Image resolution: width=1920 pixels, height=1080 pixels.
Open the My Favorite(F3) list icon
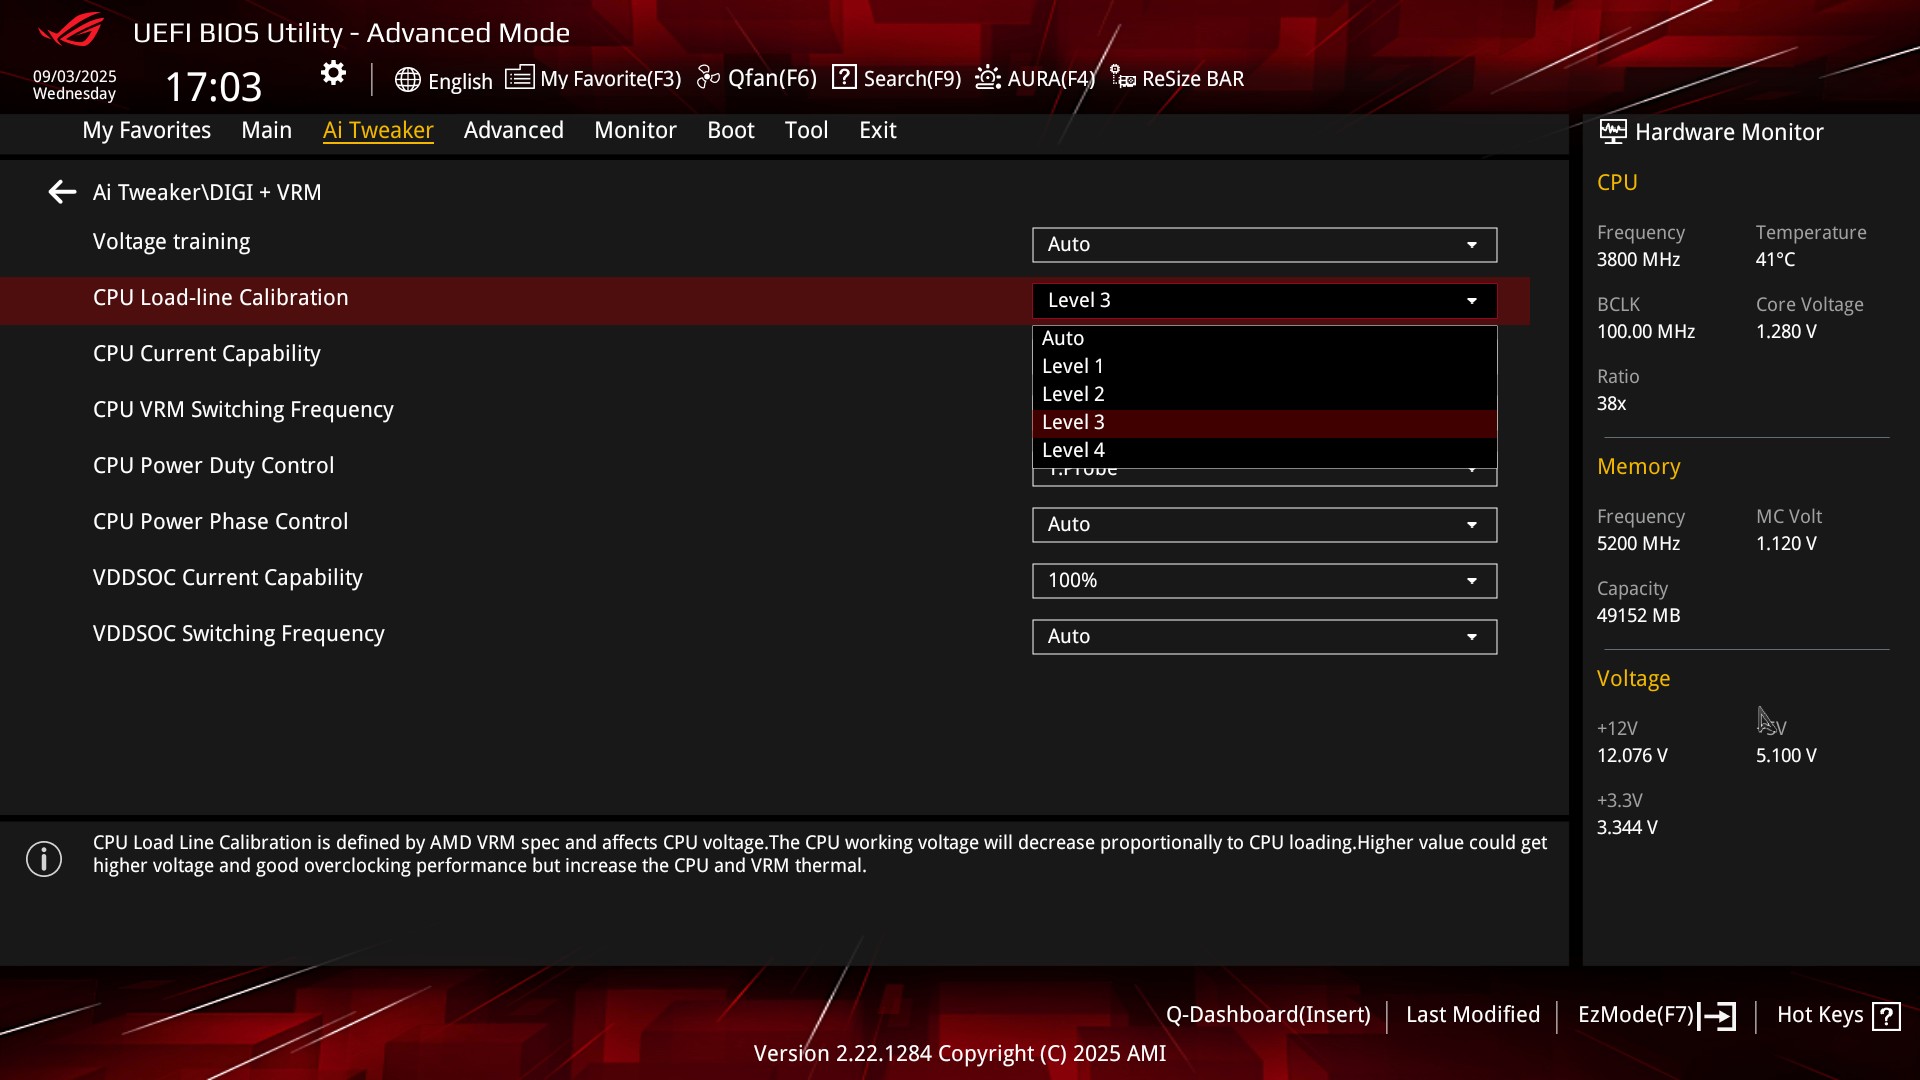pyautogui.click(x=519, y=78)
